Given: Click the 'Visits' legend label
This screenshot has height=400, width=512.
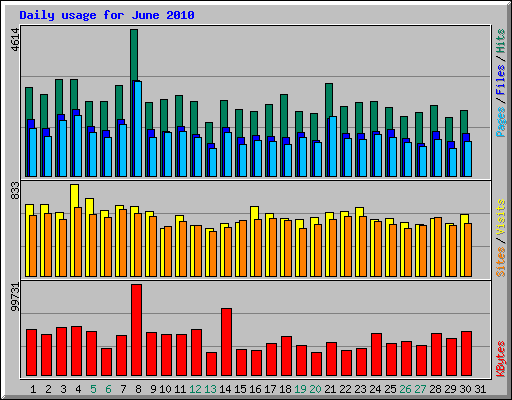Looking at the screenshot, I should click(x=501, y=217).
